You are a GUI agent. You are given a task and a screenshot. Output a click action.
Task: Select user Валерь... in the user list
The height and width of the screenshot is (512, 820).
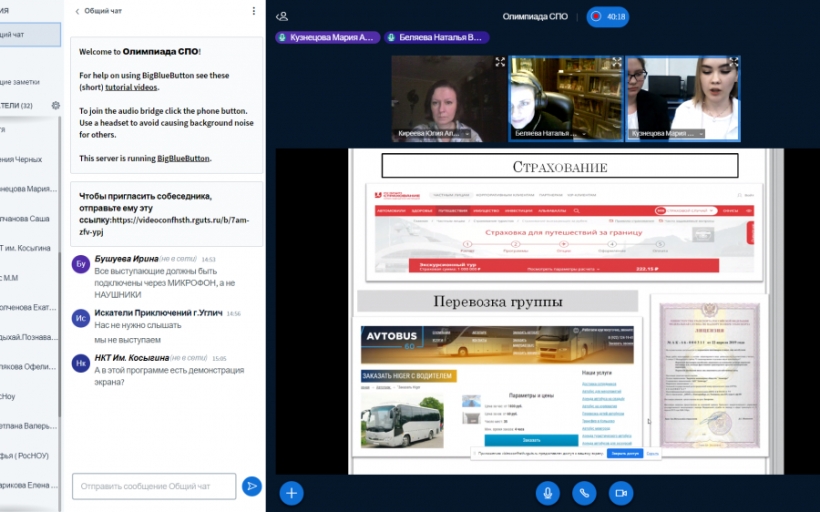[29, 426]
